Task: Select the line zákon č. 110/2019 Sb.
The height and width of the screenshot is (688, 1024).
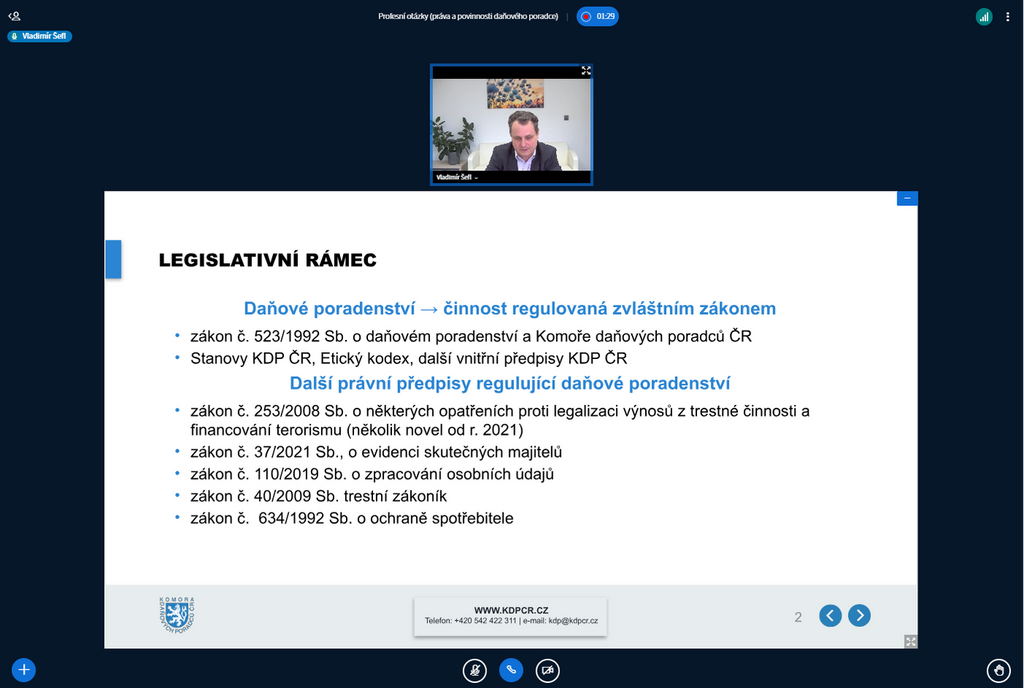Action: 372,475
